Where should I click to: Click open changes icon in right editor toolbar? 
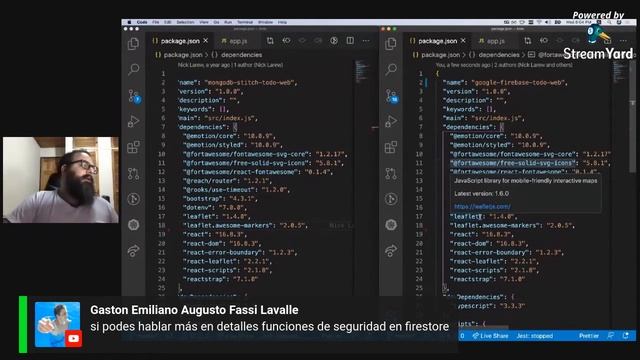tap(544, 40)
